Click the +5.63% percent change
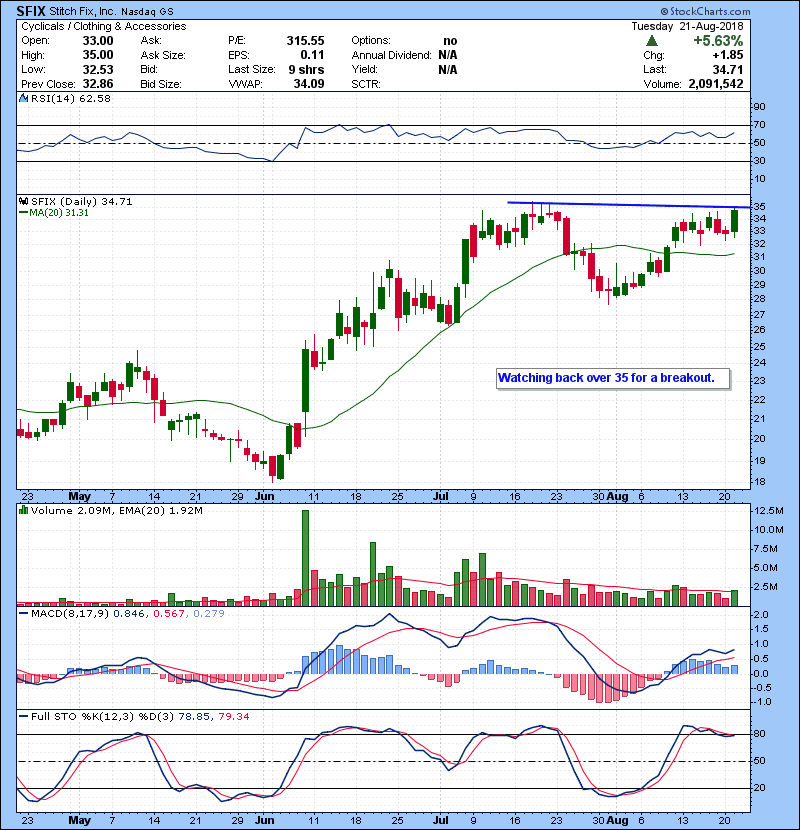The height and width of the screenshot is (830, 800). click(x=718, y=41)
